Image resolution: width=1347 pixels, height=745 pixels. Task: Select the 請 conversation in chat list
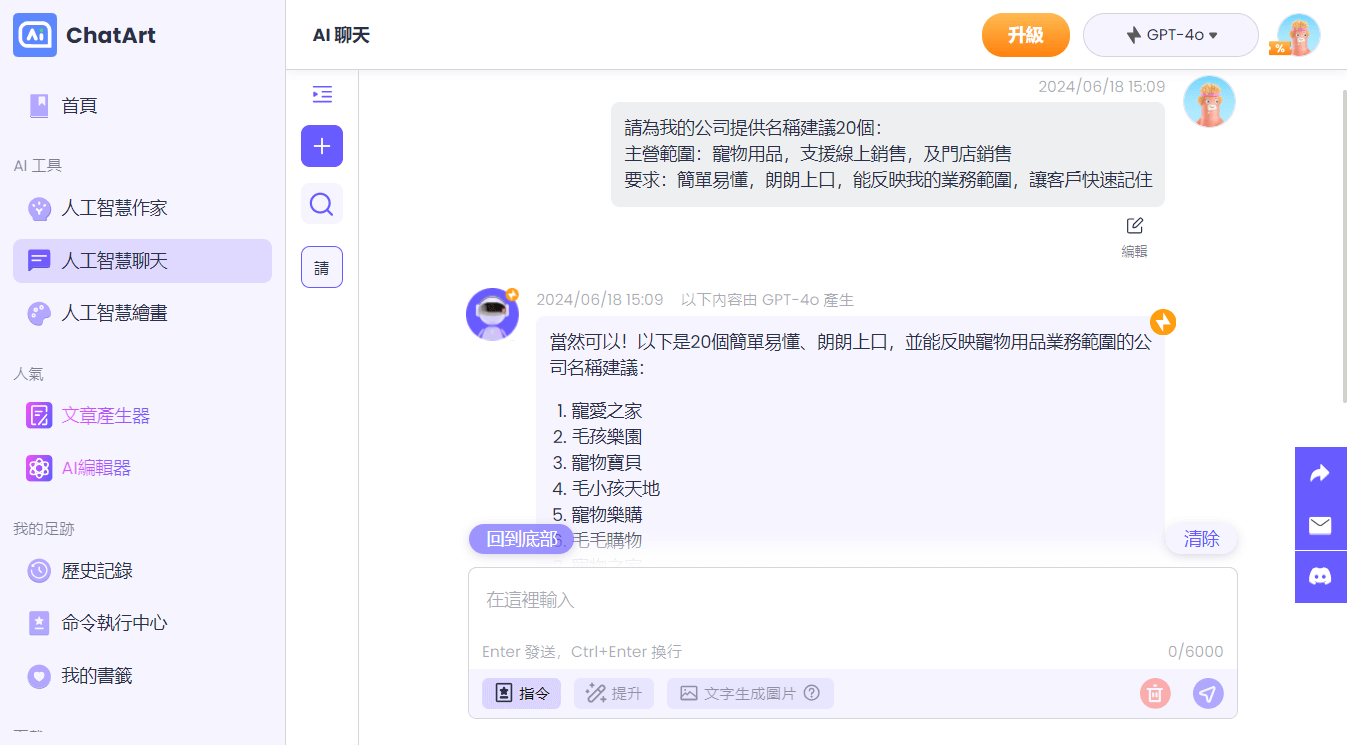pyautogui.click(x=322, y=267)
